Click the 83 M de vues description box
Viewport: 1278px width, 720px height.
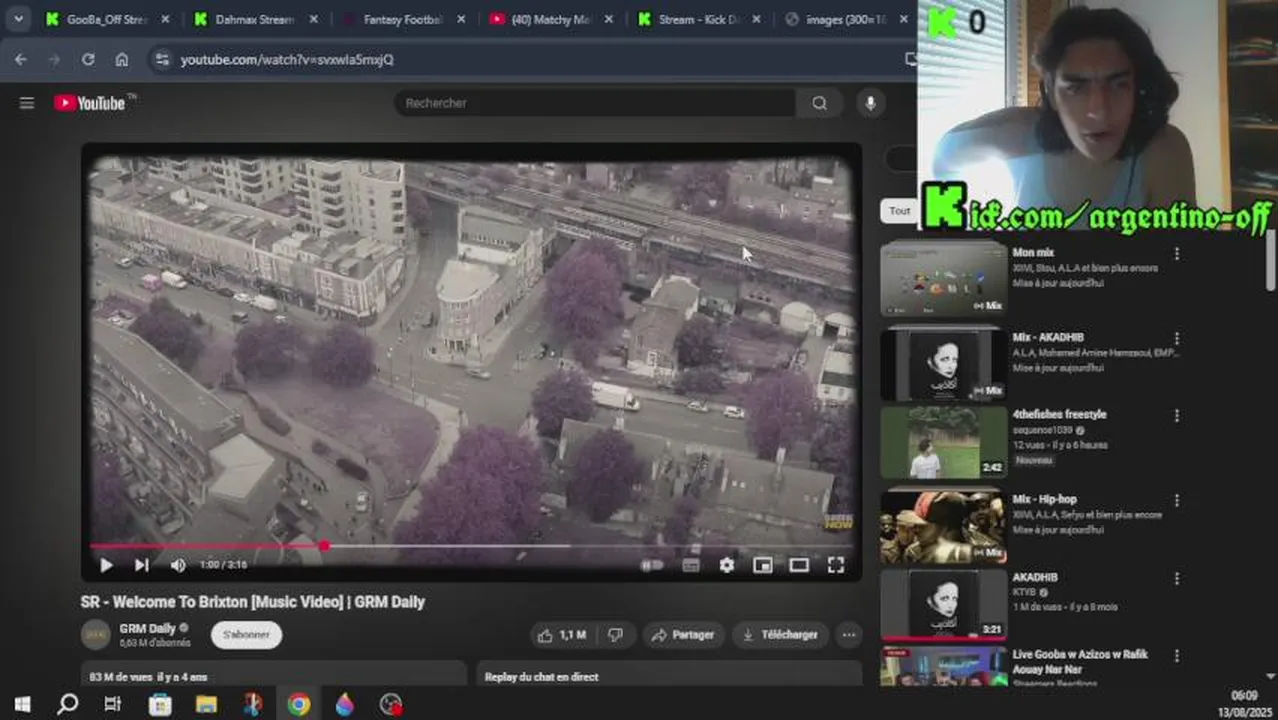(274, 673)
